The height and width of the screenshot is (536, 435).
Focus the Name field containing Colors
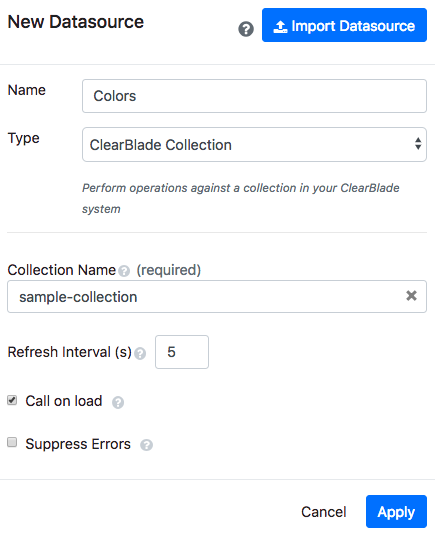point(254,96)
